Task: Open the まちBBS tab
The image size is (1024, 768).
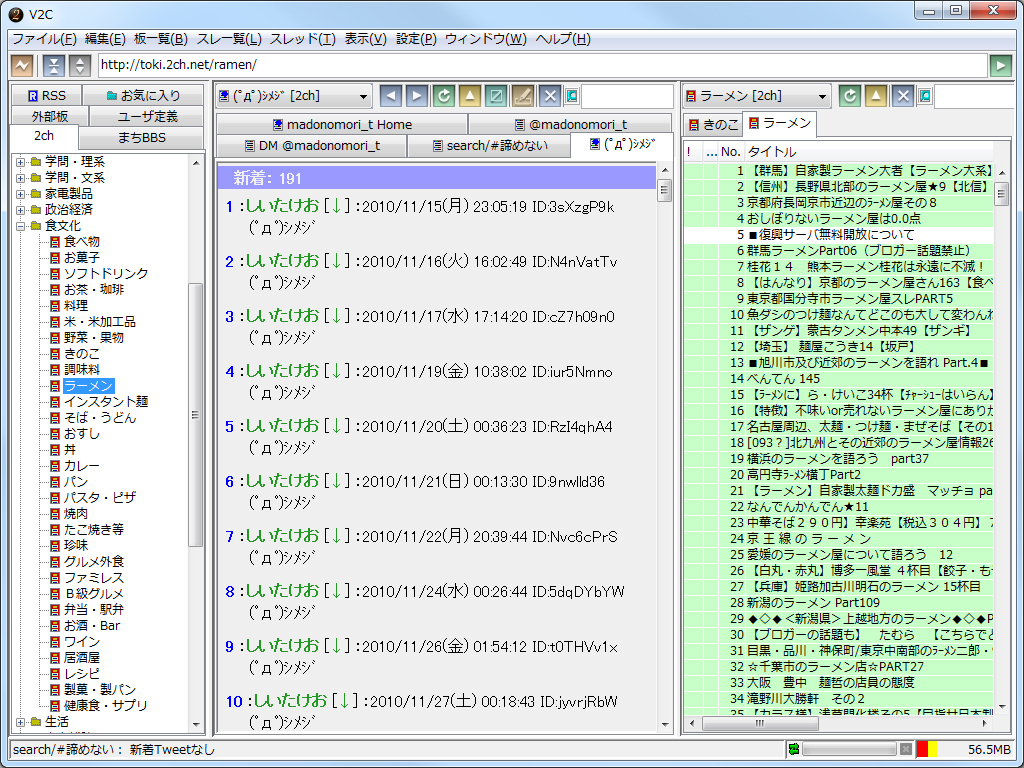Action: [141, 138]
